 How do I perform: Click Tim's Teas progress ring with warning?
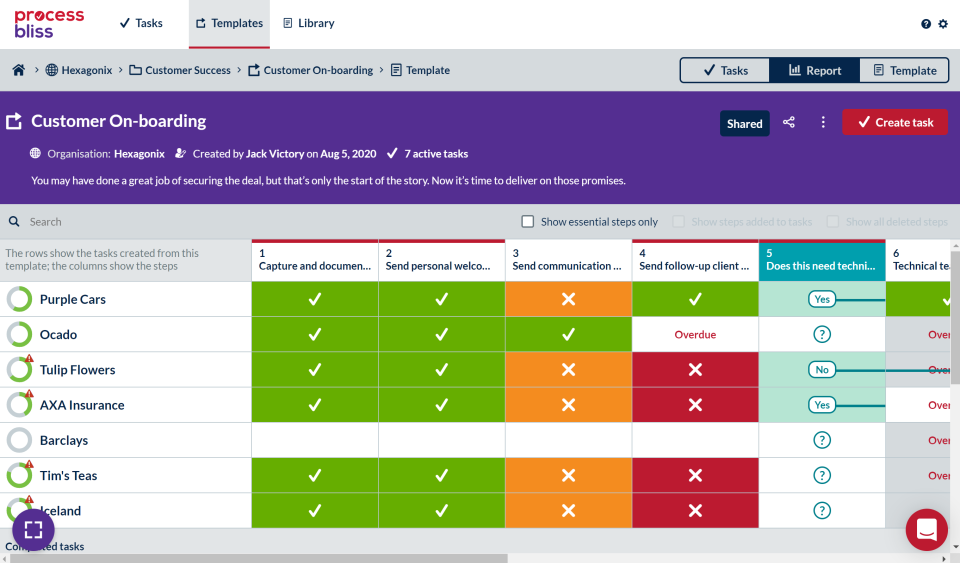[20, 475]
